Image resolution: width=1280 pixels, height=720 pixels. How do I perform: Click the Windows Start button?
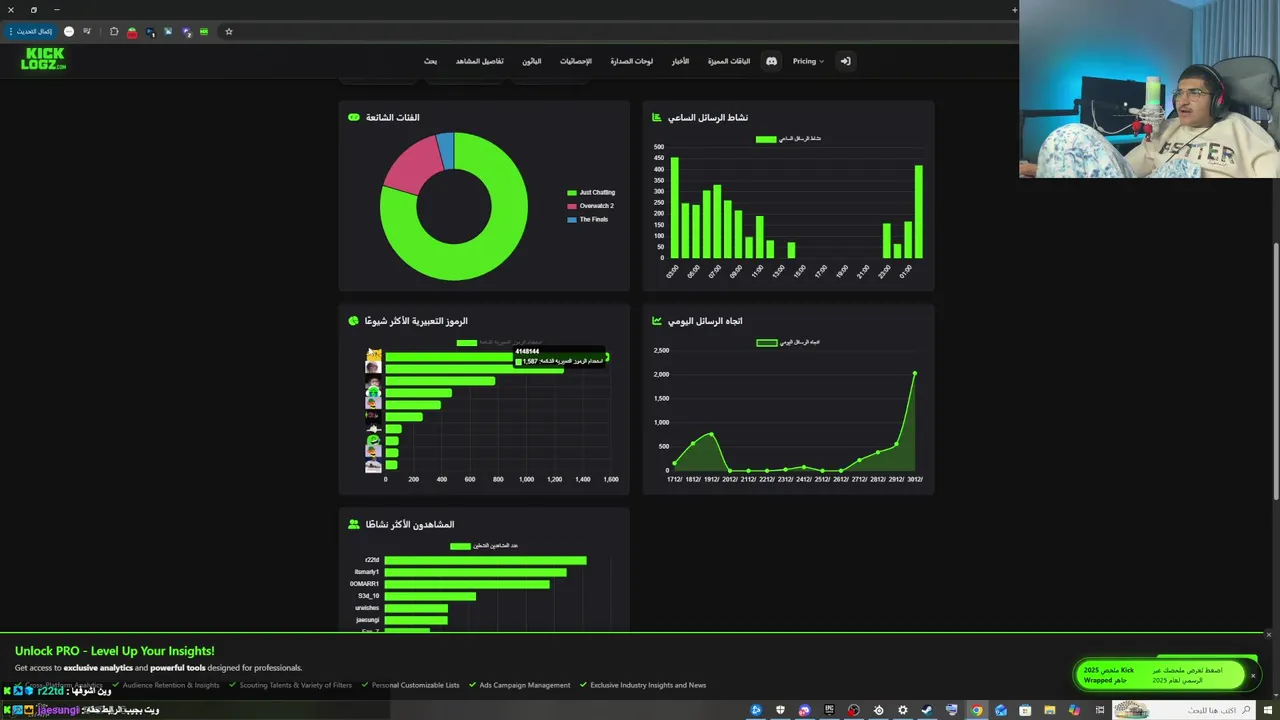1270,710
